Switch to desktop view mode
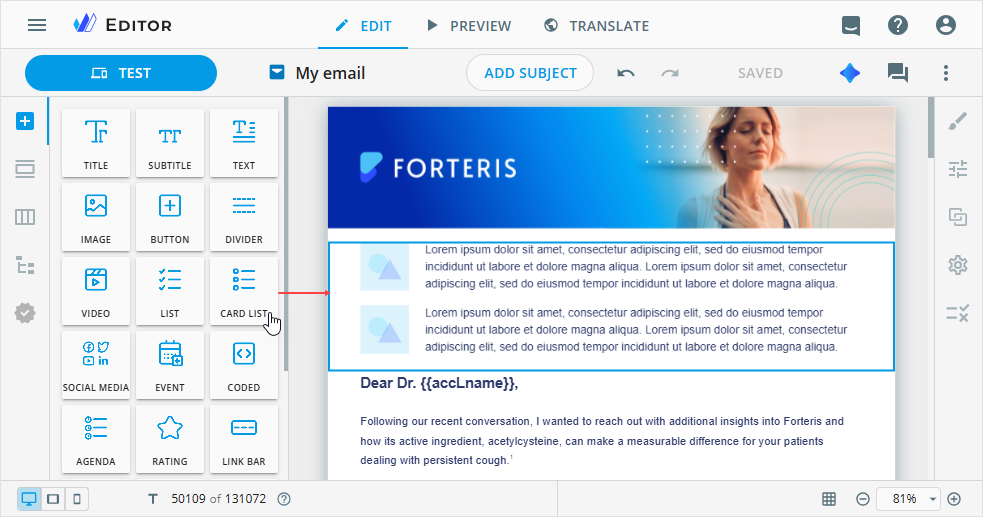This screenshot has height=517, width=983. tap(29, 499)
